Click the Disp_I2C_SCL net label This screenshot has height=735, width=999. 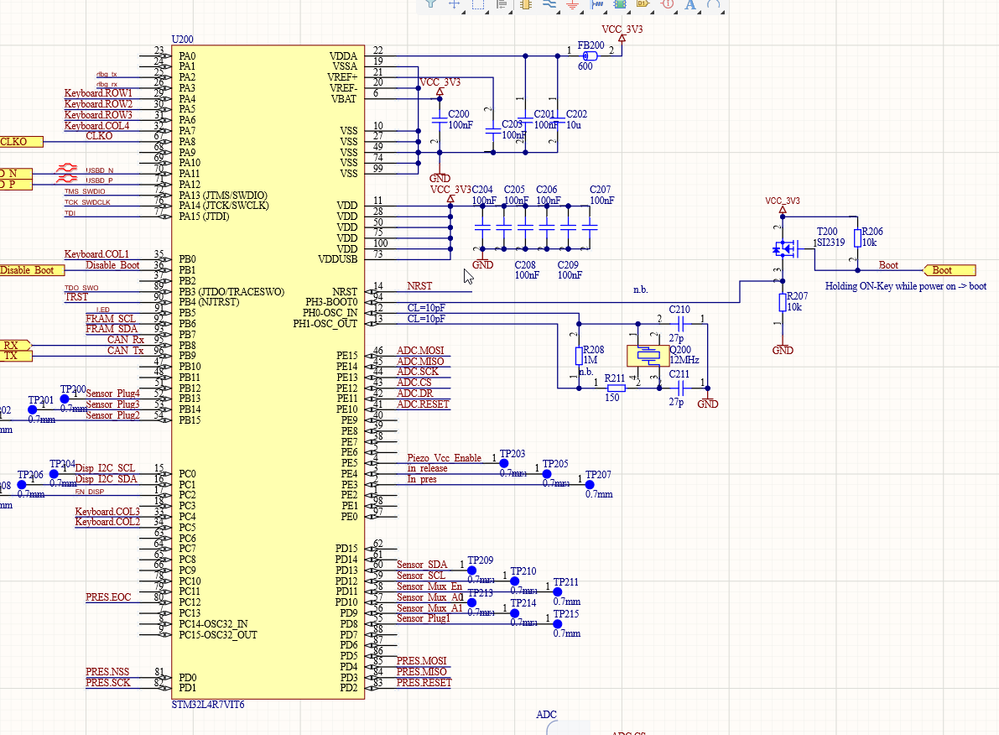[x=105, y=468]
